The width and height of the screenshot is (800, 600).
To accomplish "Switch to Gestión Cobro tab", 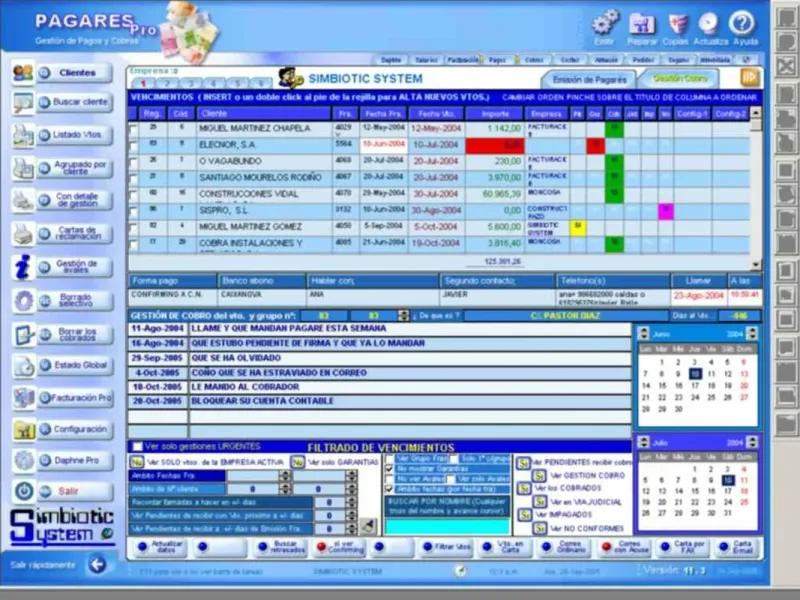I will point(680,79).
